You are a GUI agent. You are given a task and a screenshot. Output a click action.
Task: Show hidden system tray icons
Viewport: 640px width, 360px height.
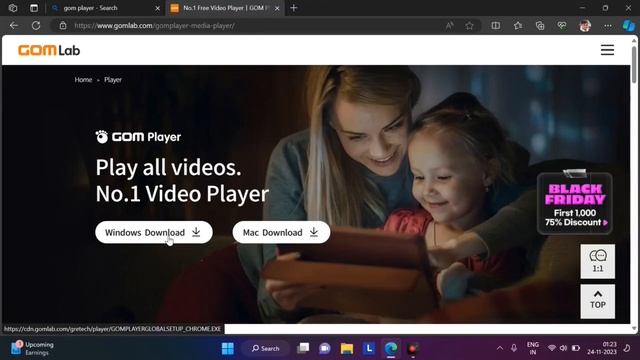coord(500,348)
